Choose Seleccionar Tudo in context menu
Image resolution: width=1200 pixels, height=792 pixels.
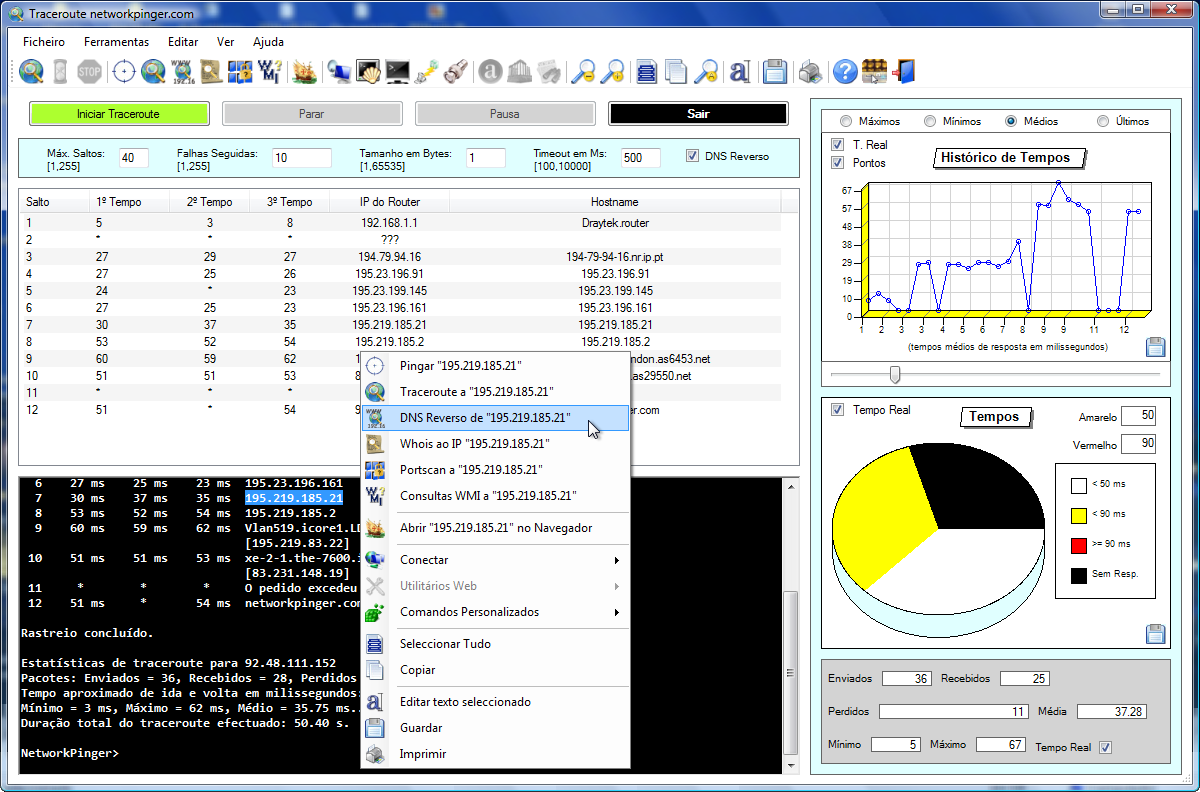pos(495,644)
